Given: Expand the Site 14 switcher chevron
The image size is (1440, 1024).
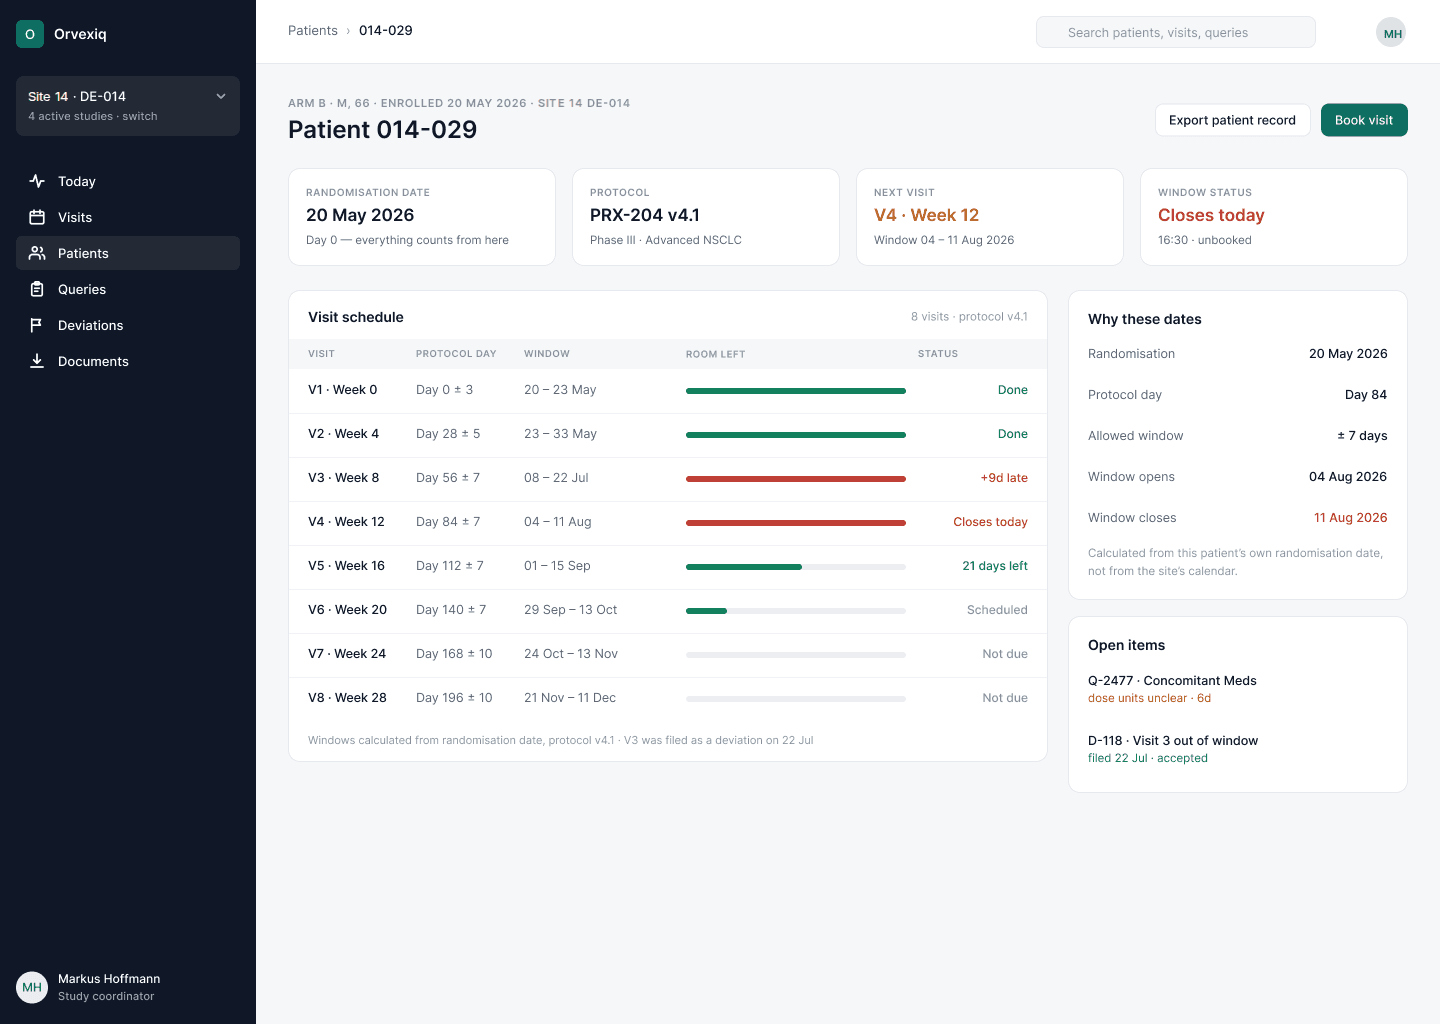Looking at the screenshot, I should (221, 96).
